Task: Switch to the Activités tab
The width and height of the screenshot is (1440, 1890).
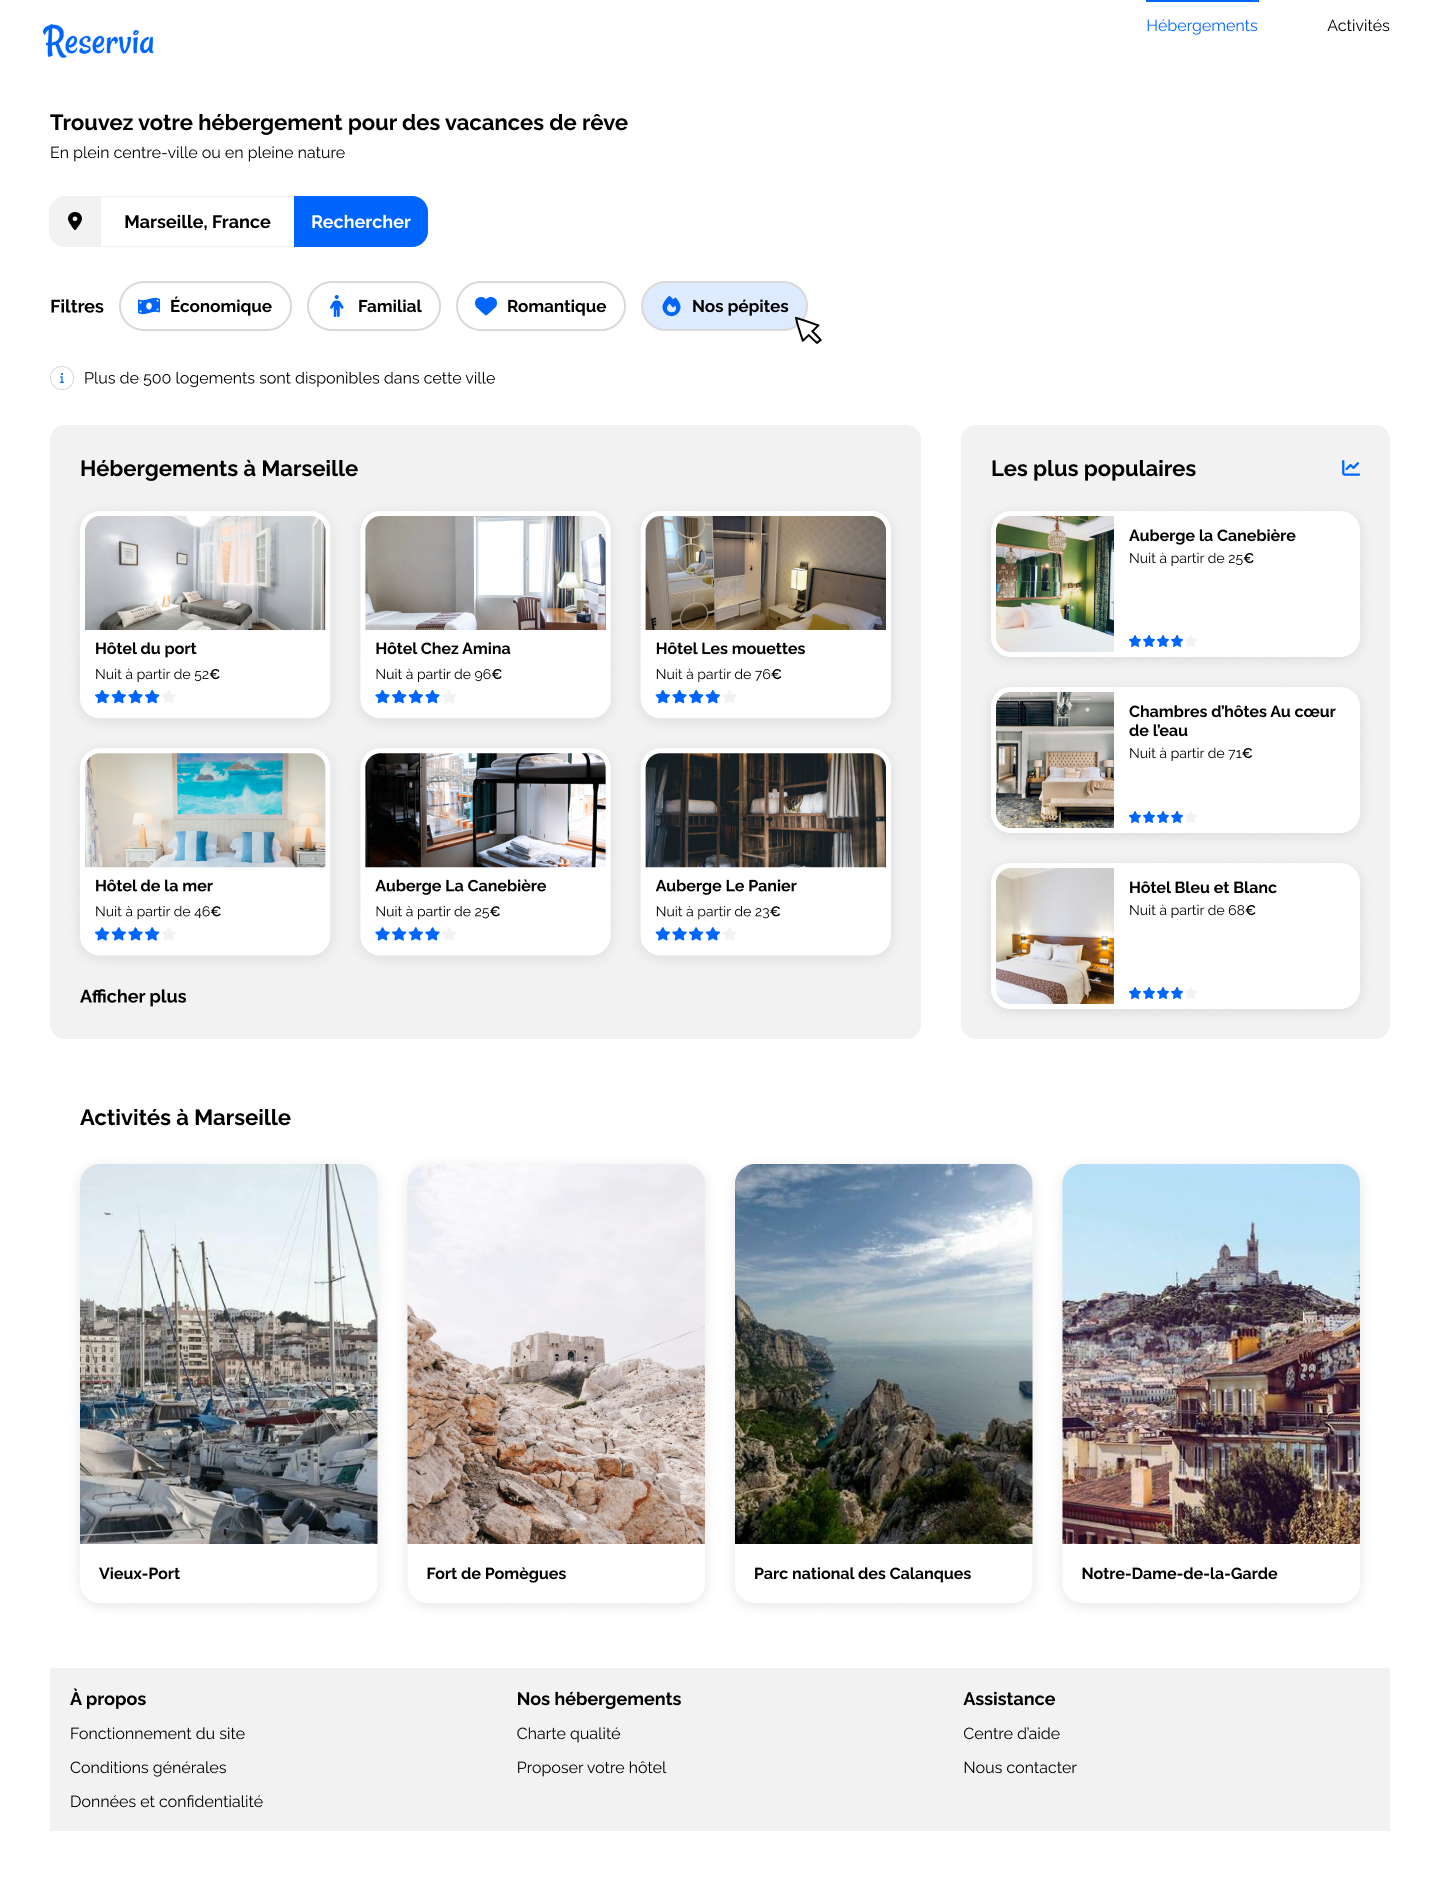Action: [x=1357, y=26]
